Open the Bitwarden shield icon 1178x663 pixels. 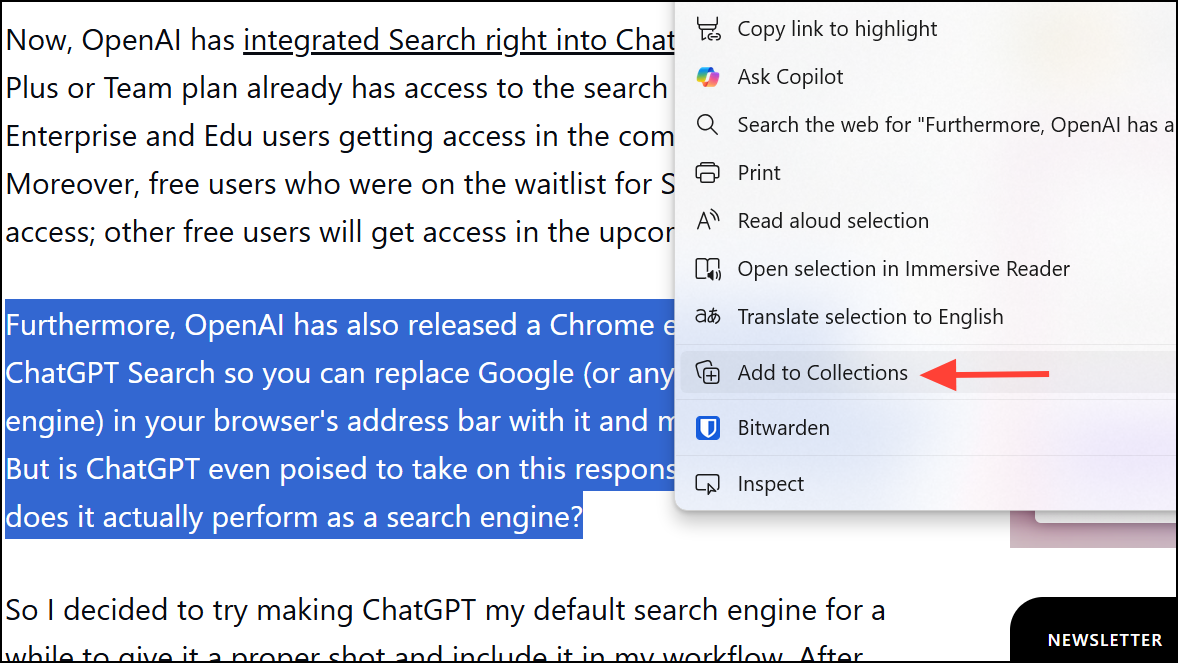point(708,427)
